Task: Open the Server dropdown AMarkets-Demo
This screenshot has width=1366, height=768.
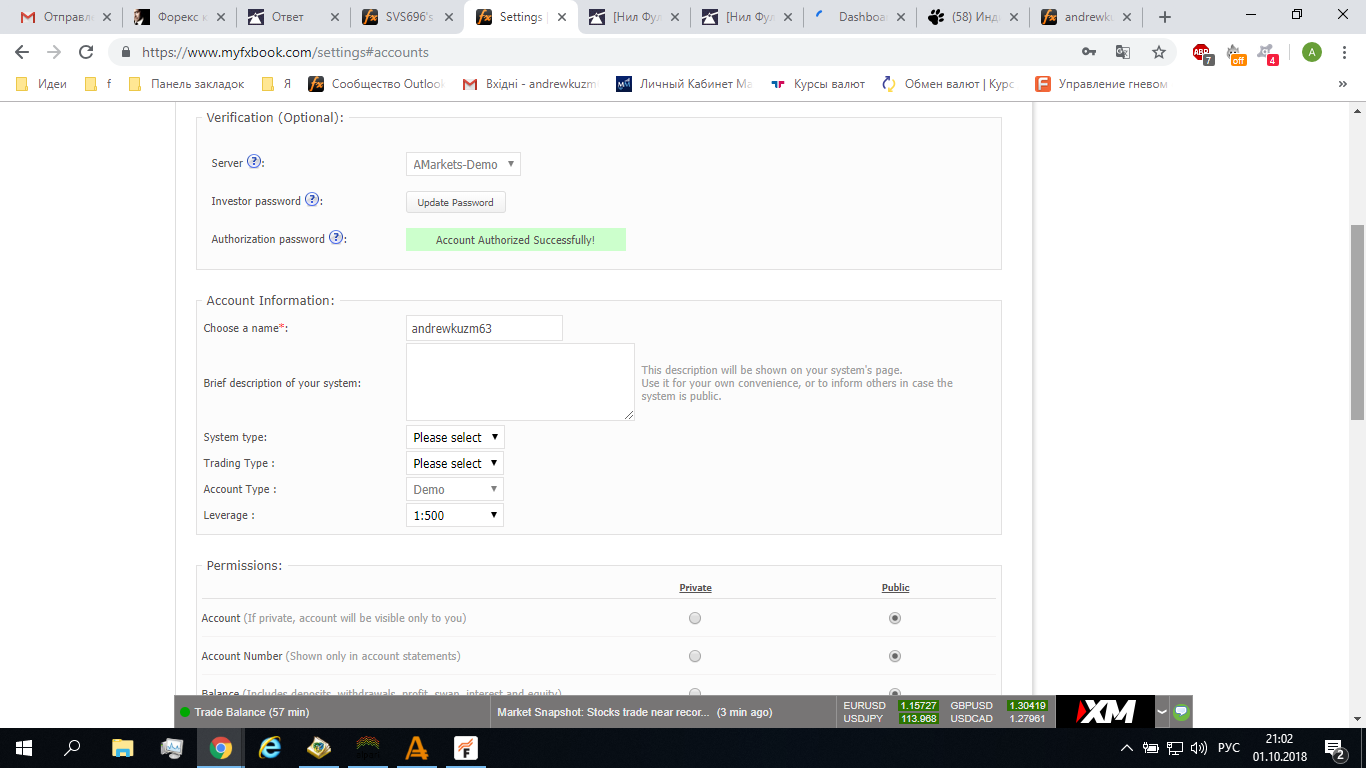Action: click(463, 164)
